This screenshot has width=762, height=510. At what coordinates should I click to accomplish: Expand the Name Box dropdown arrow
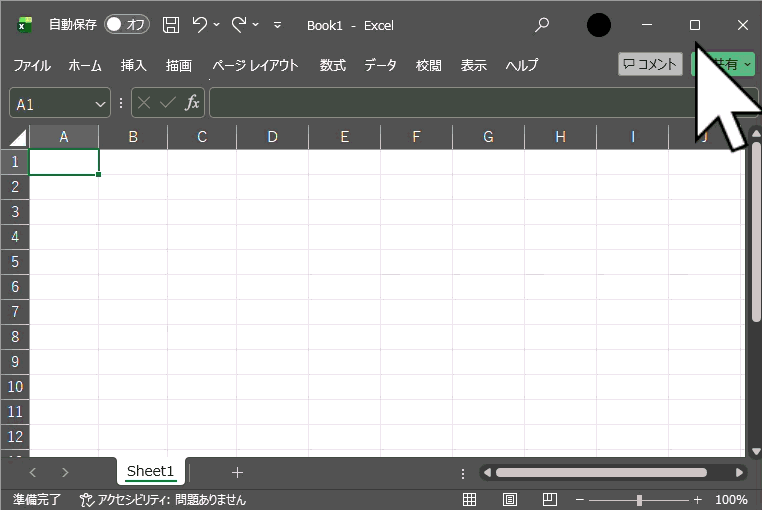100,104
